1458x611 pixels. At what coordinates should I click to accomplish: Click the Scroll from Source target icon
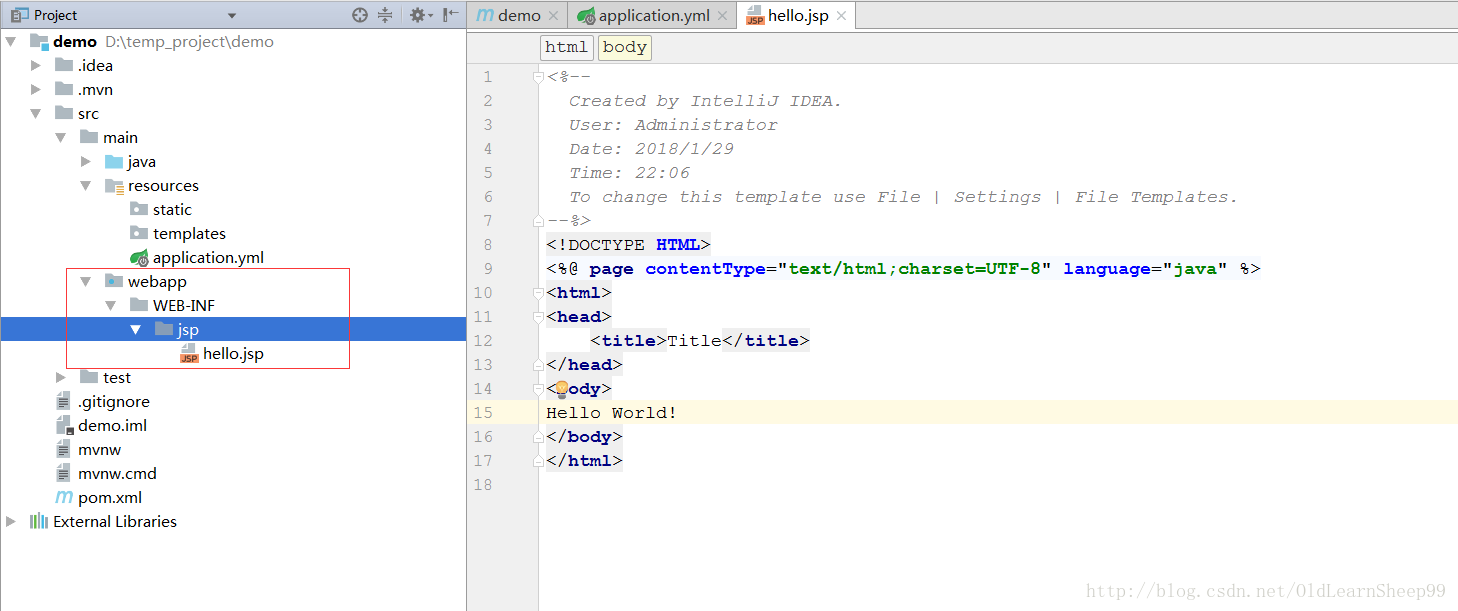[x=360, y=15]
